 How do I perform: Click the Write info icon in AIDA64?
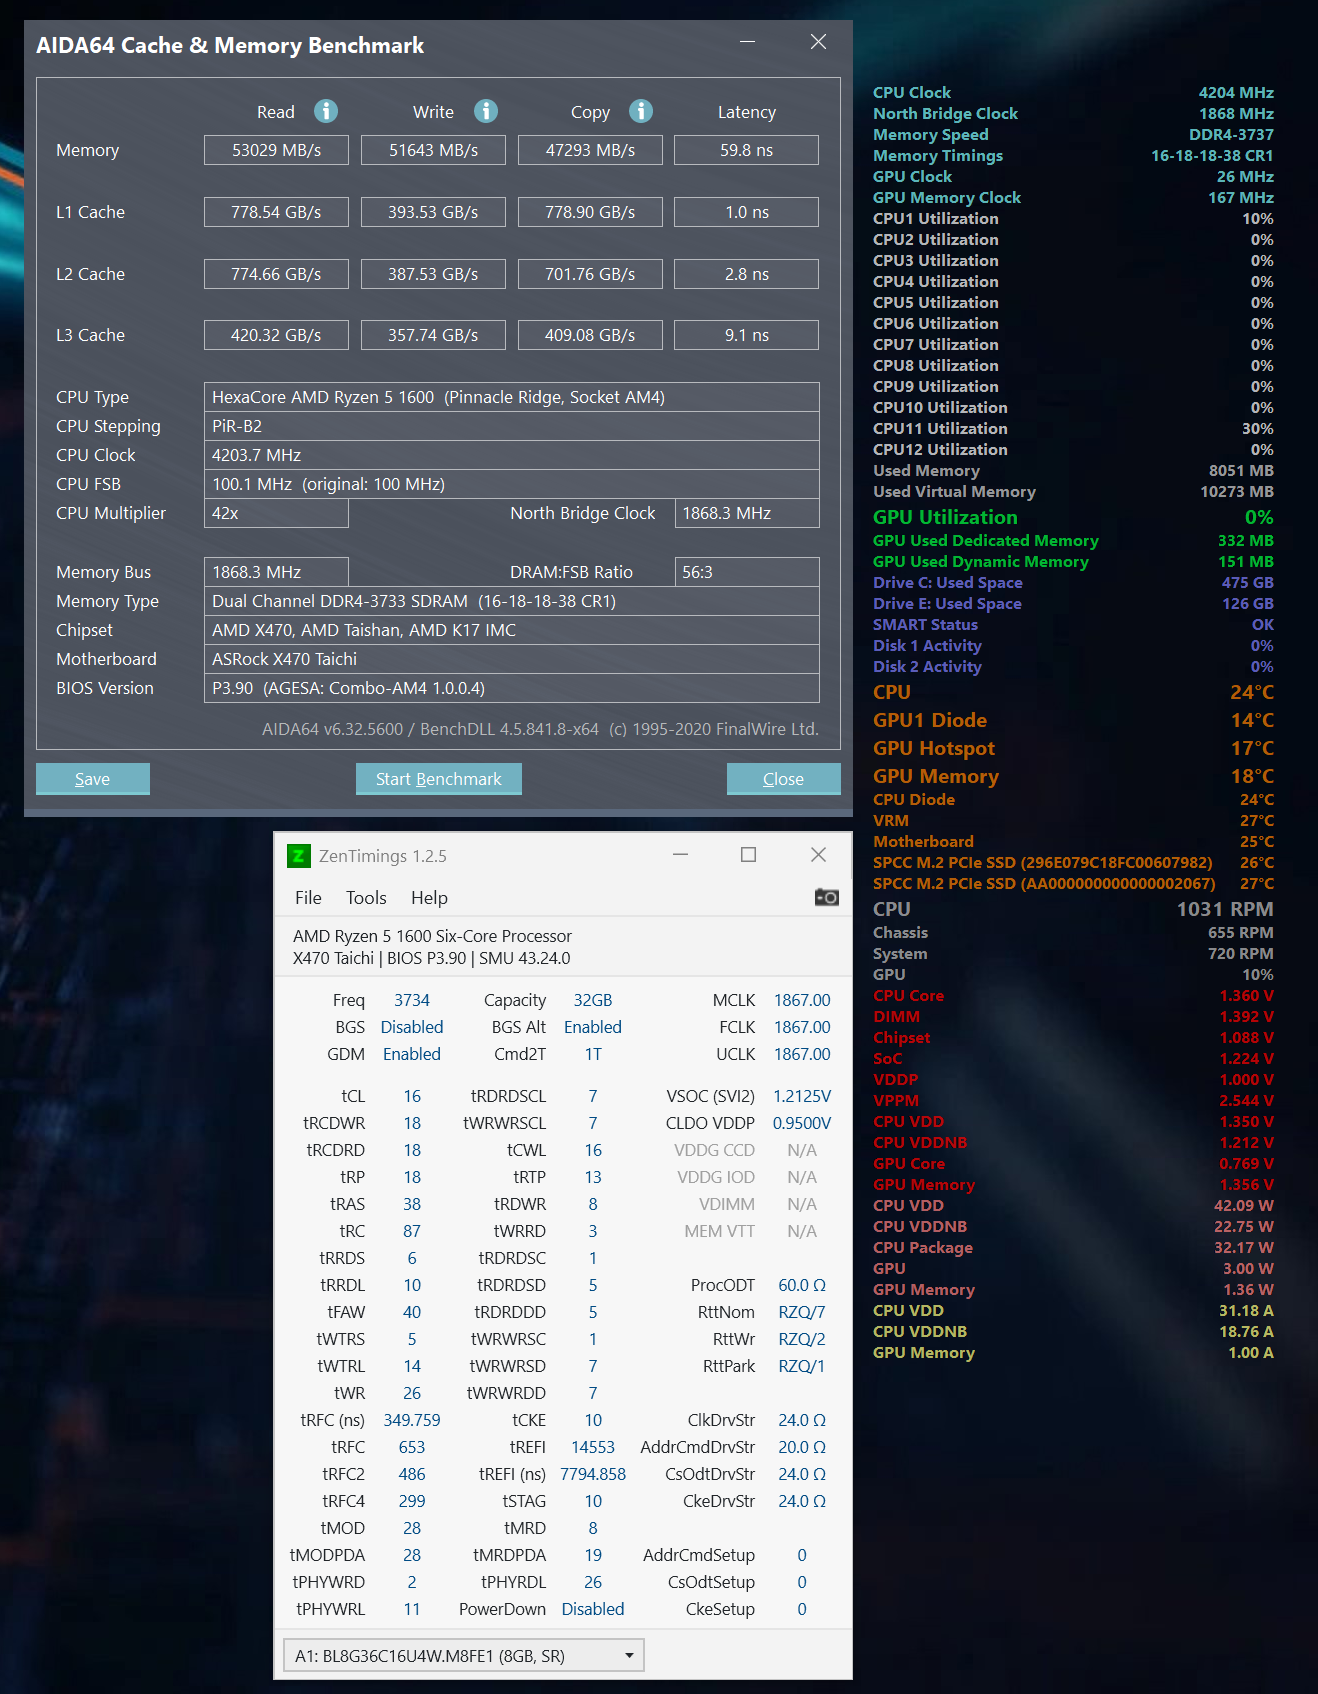(x=486, y=111)
